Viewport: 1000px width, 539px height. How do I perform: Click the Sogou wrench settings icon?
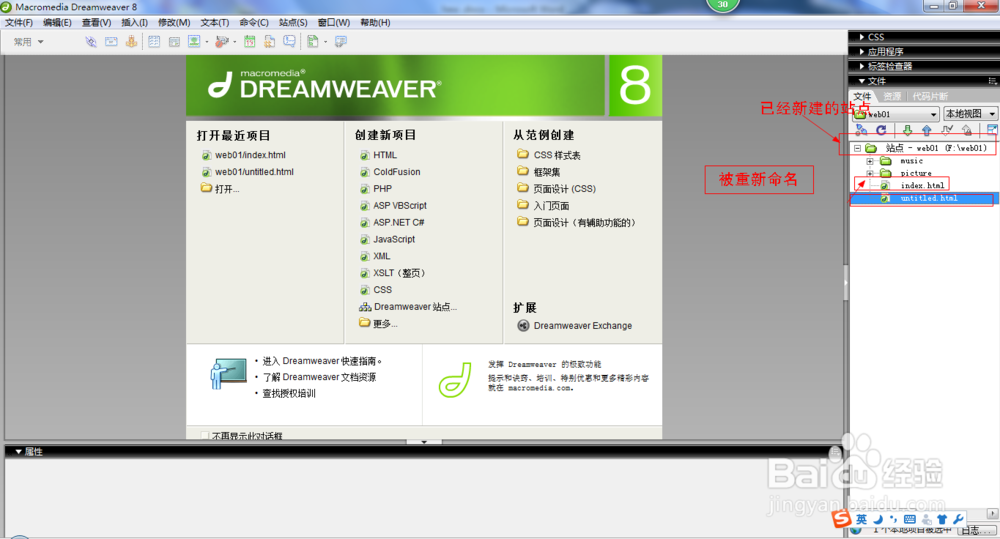958,519
